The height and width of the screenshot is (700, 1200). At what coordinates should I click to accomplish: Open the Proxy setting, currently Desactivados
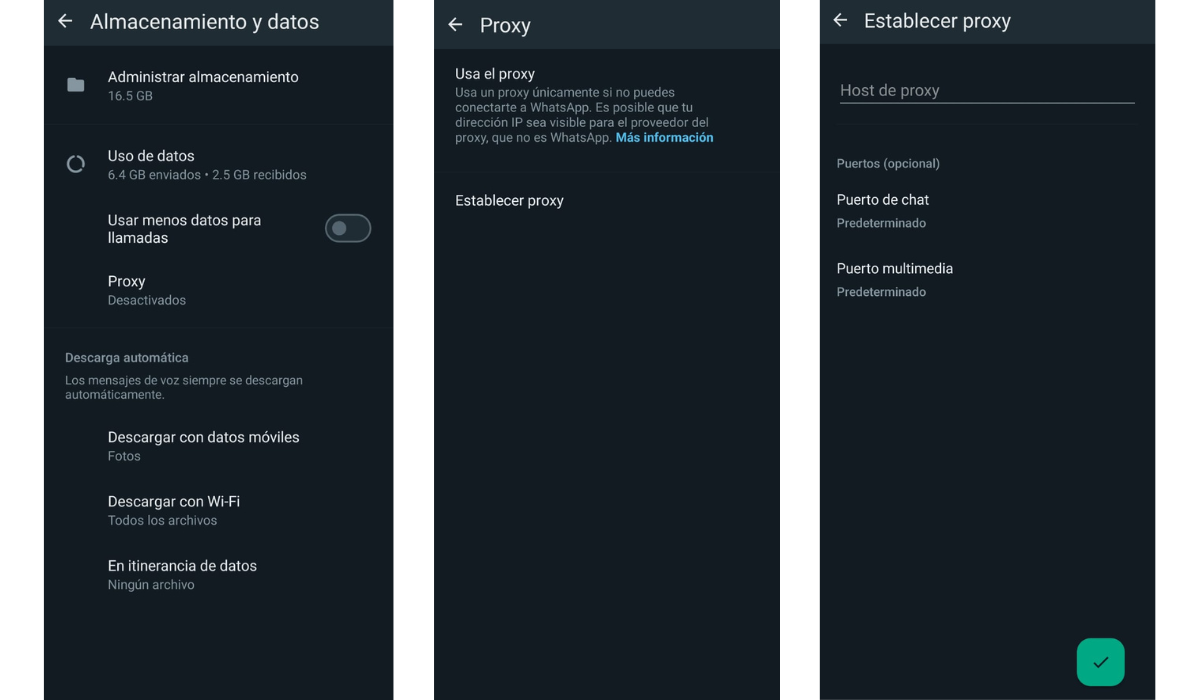[146, 290]
